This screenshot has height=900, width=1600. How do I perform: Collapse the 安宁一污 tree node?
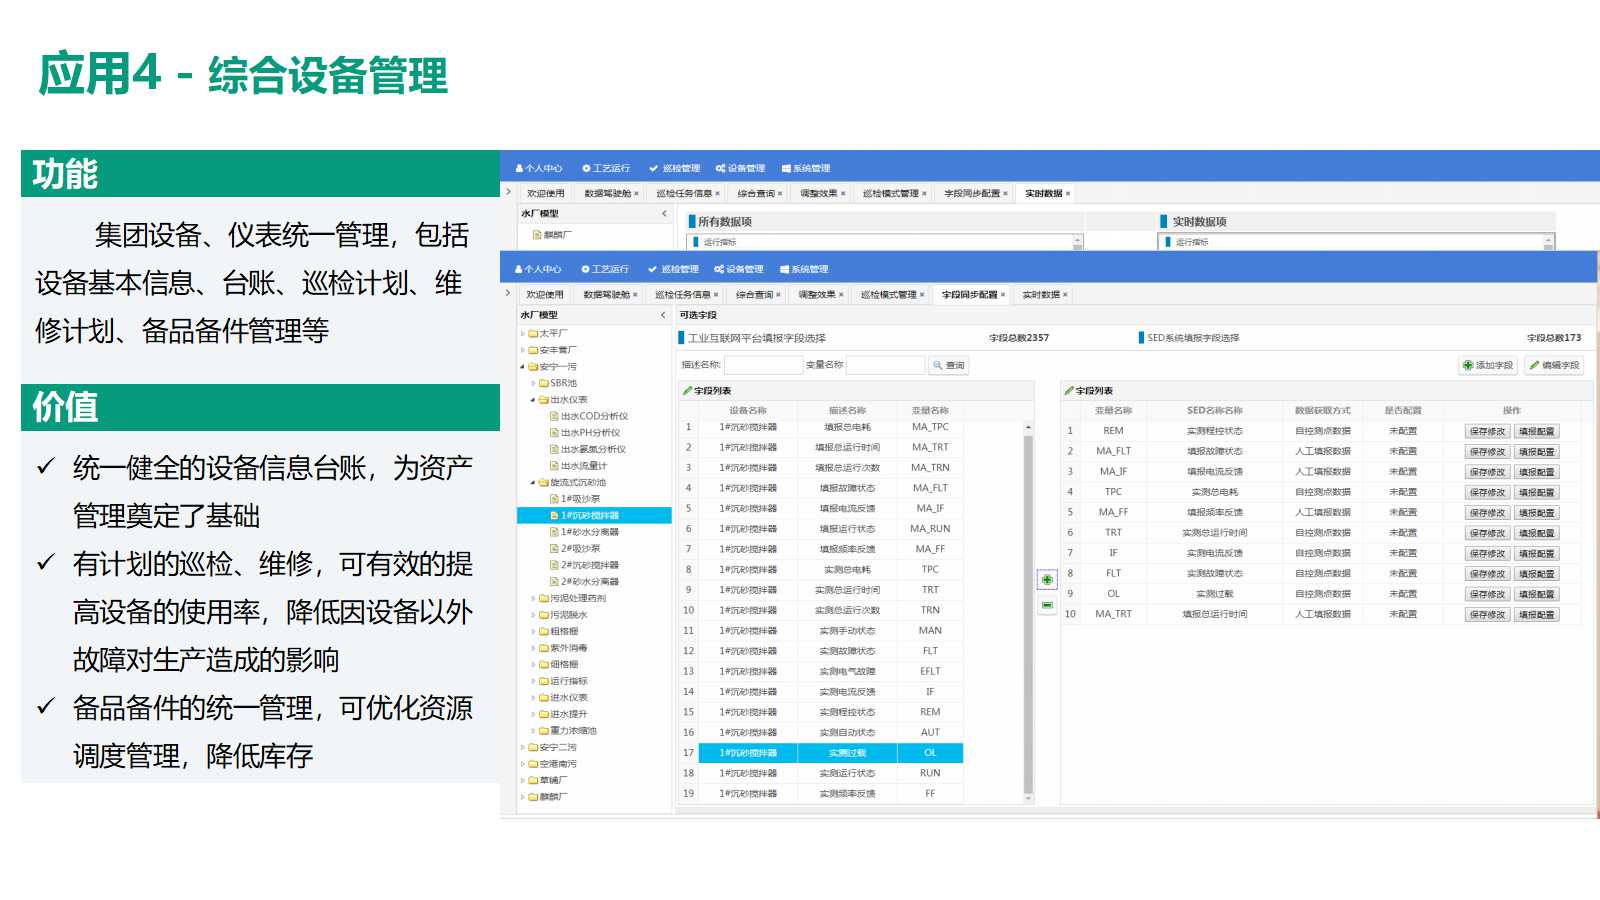(522, 367)
